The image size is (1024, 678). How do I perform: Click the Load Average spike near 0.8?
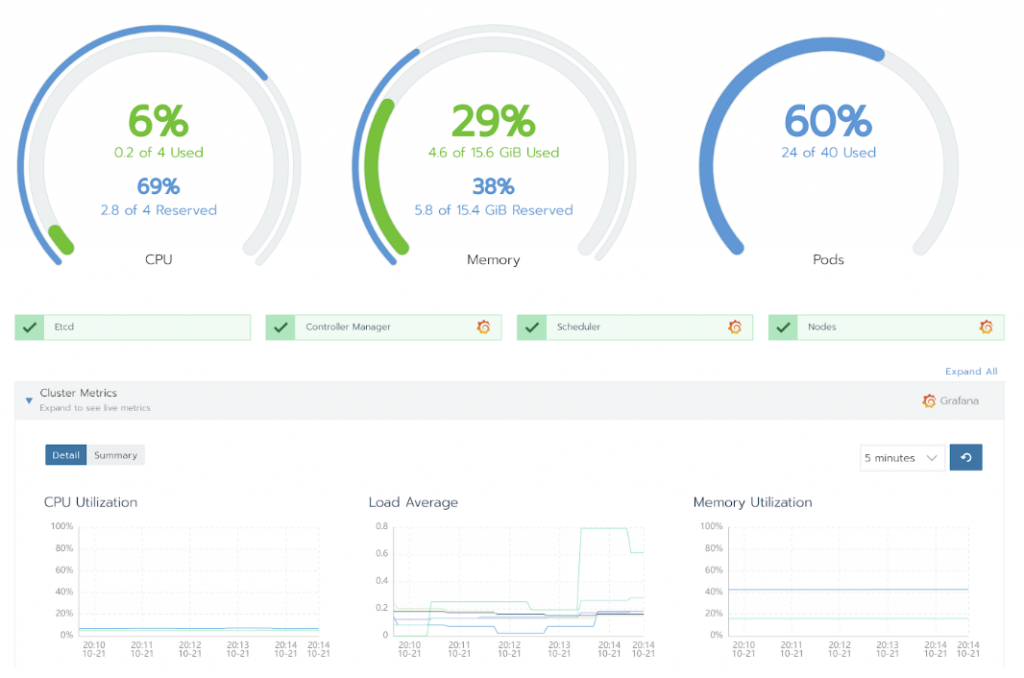[x=604, y=528]
